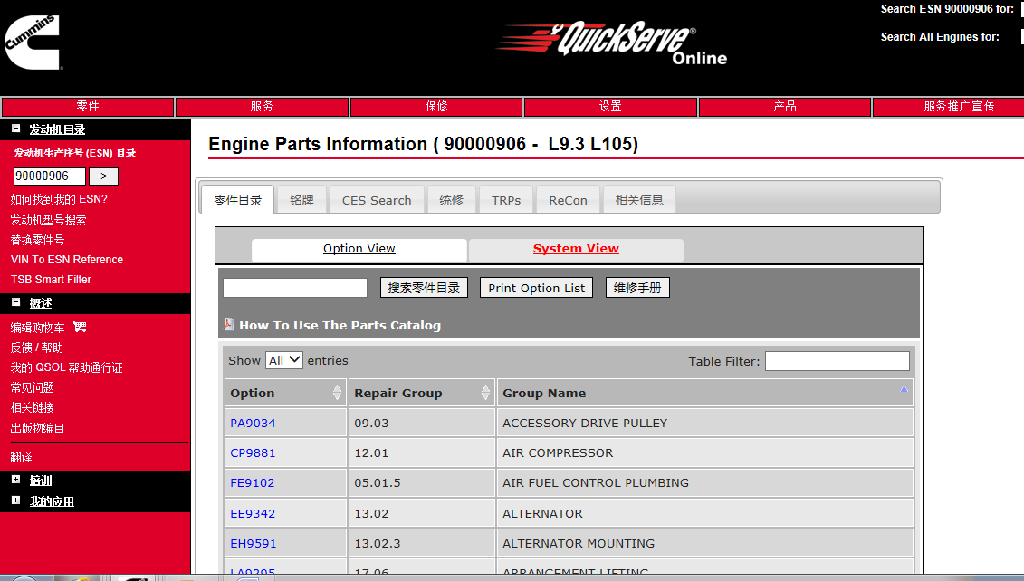Screen dimensions: 1024x581
Task: Open option link EH9591
Action: (x=253, y=543)
